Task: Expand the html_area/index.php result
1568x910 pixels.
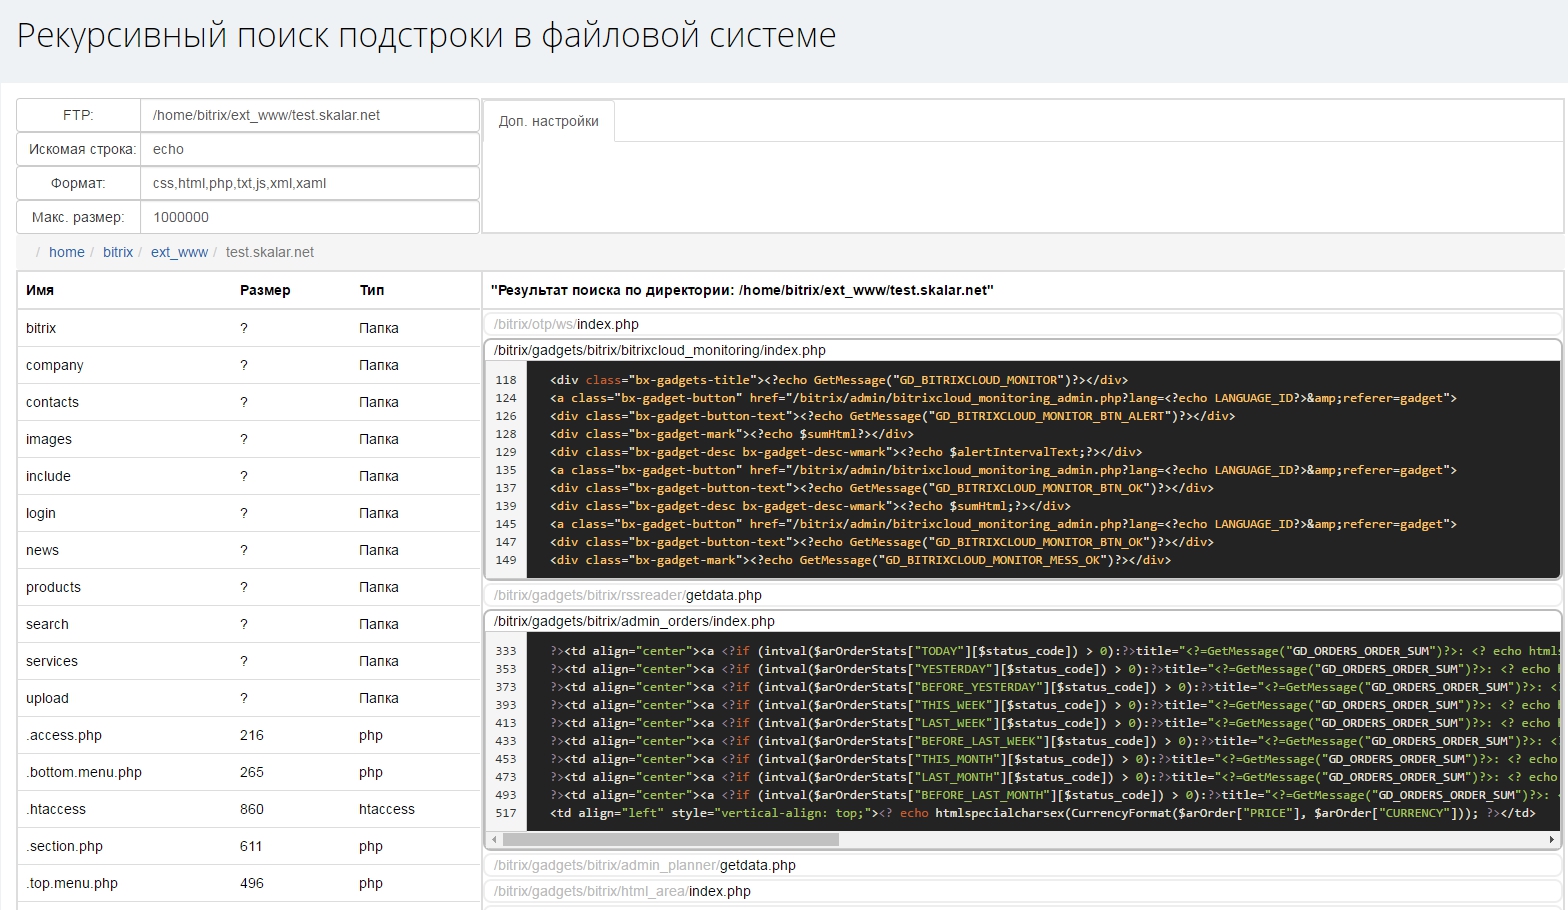Action: [x=622, y=891]
